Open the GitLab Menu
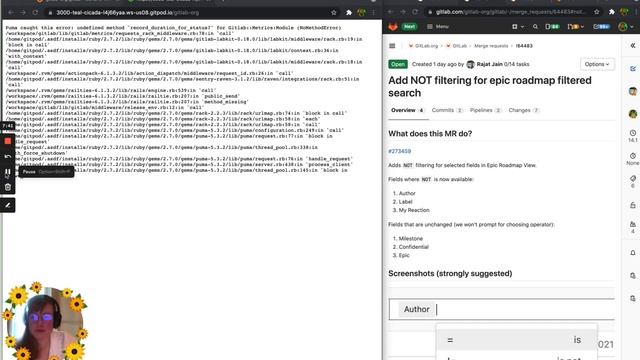The height and width of the screenshot is (360, 640). click(438, 27)
